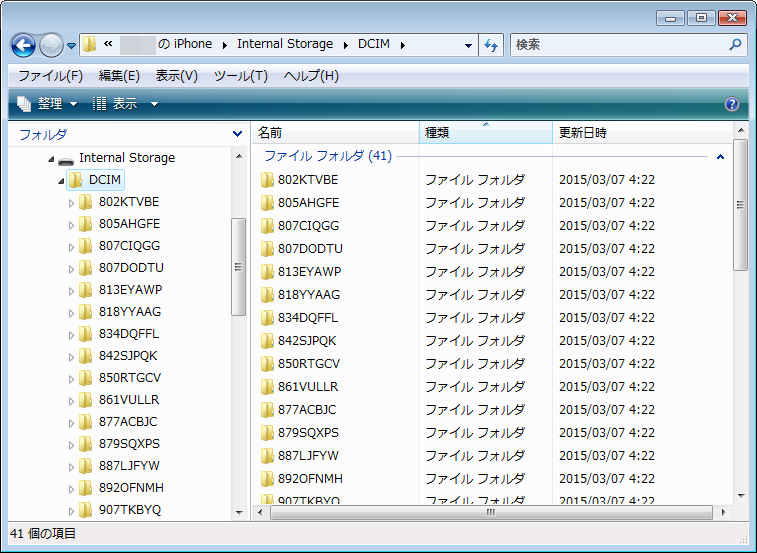757x553 pixels.
Task: Click the 整理 toolbar button
Action: 47,104
